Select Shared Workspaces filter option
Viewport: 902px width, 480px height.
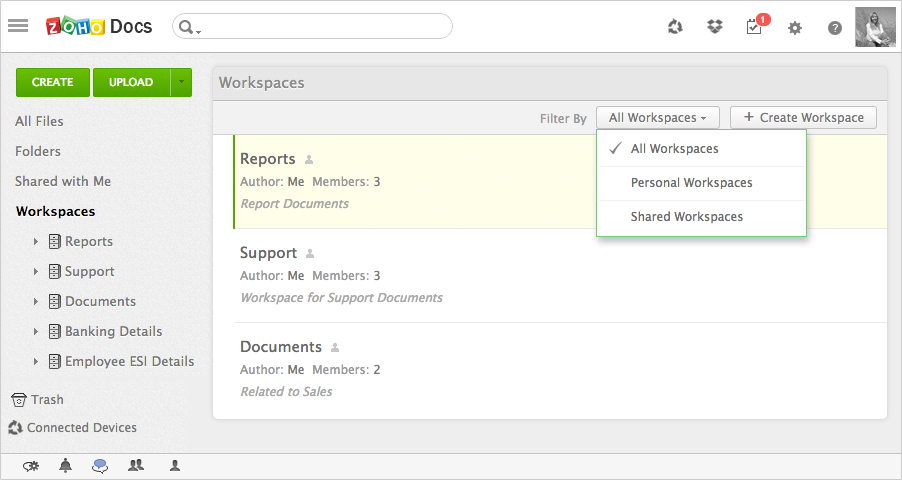(686, 217)
